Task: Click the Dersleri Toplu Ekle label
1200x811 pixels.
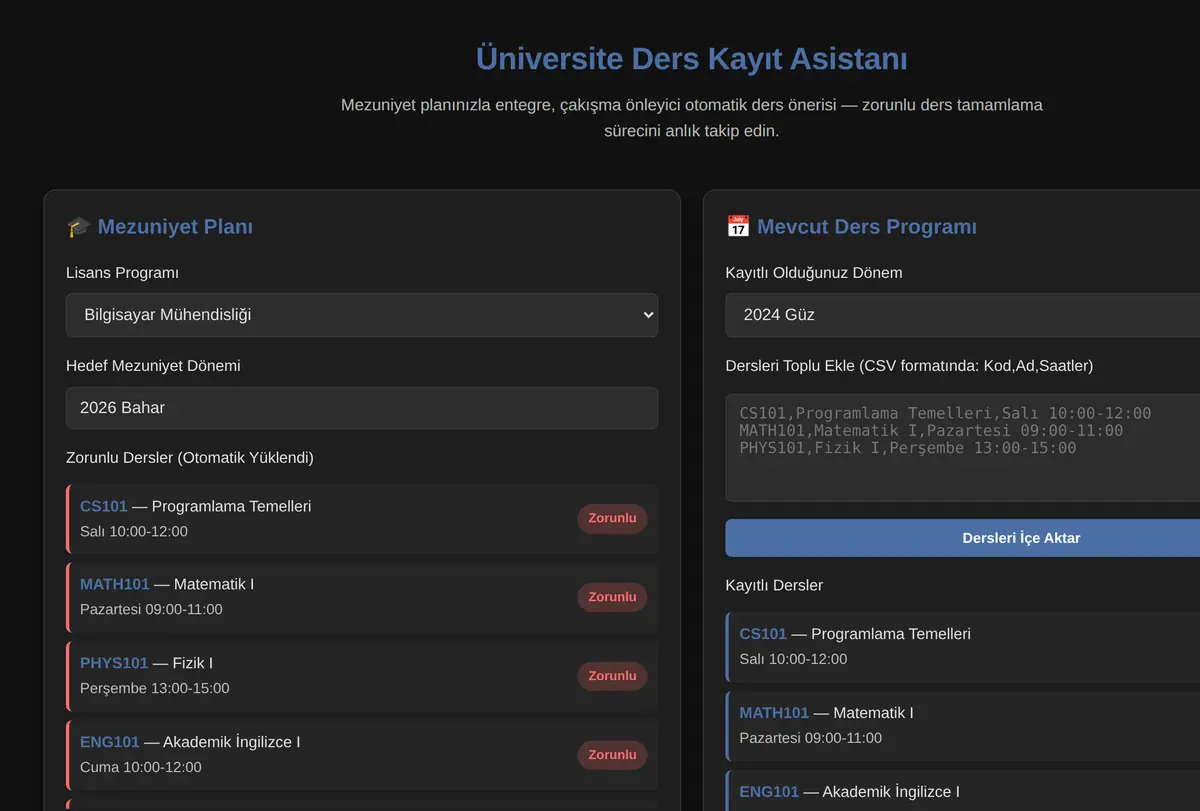Action: 909,366
